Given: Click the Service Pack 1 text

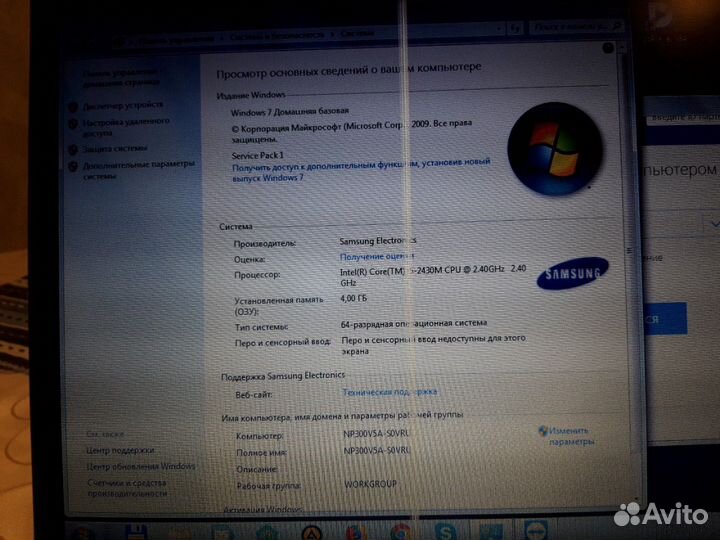Looking at the screenshot, I should (x=258, y=155).
